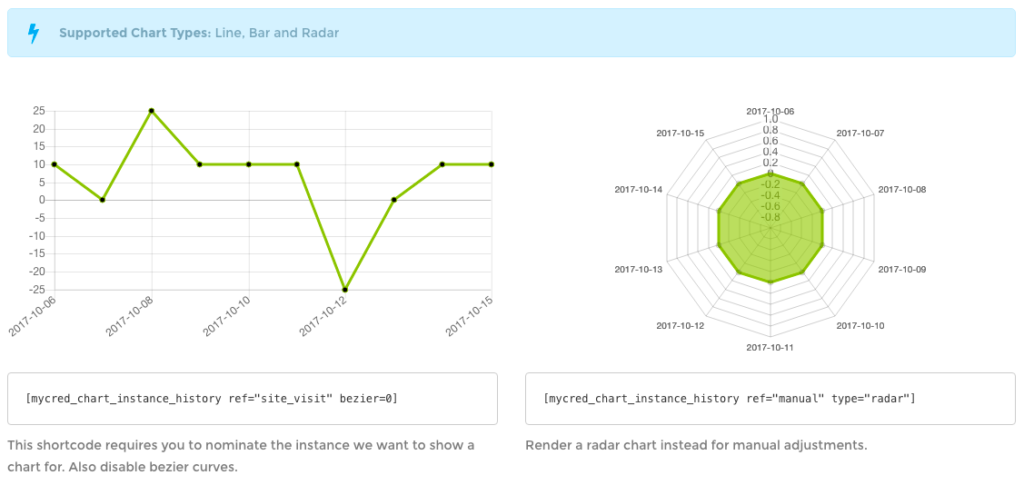The width and height of the screenshot is (1024, 485).
Task: Click the lightning bolt icon in the banner
Action: coord(34,33)
